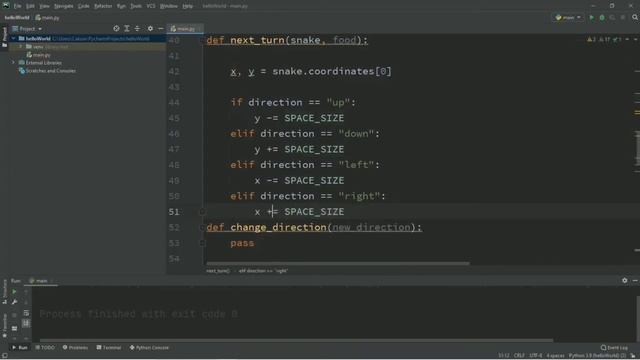Fold the next_turn function at line 40
This screenshot has width=640, height=360.
(202, 40)
